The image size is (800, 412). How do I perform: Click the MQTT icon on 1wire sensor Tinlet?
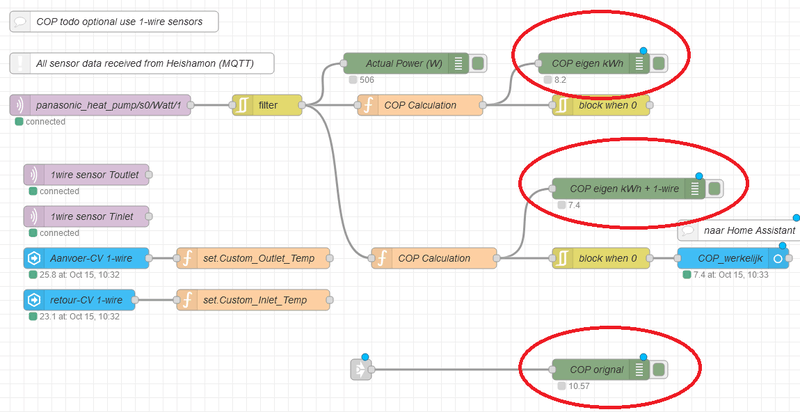(33, 216)
